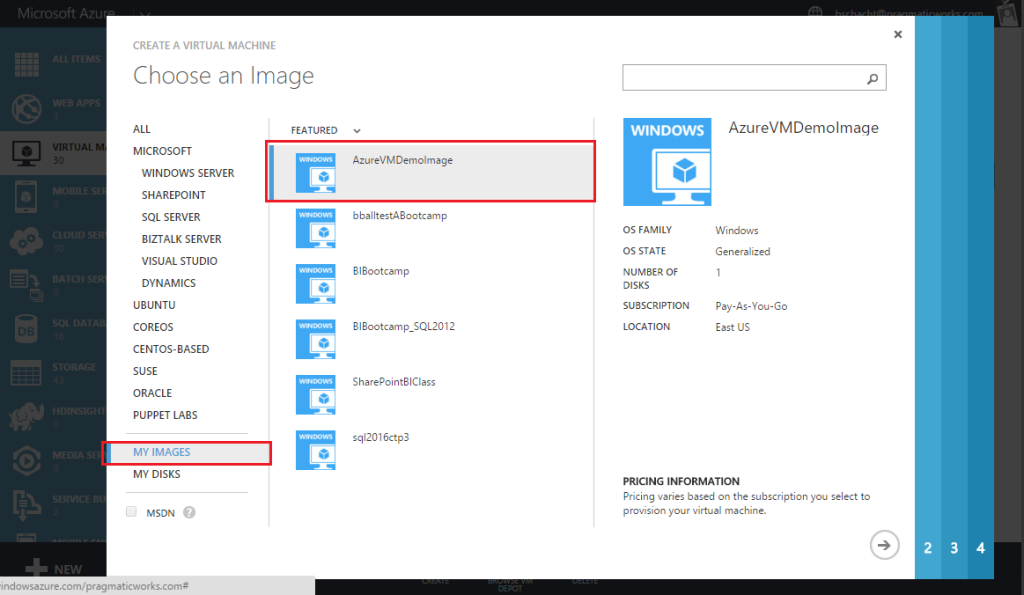
Task: Select AzureVMDemoImage text in image list
Action: pos(402,161)
